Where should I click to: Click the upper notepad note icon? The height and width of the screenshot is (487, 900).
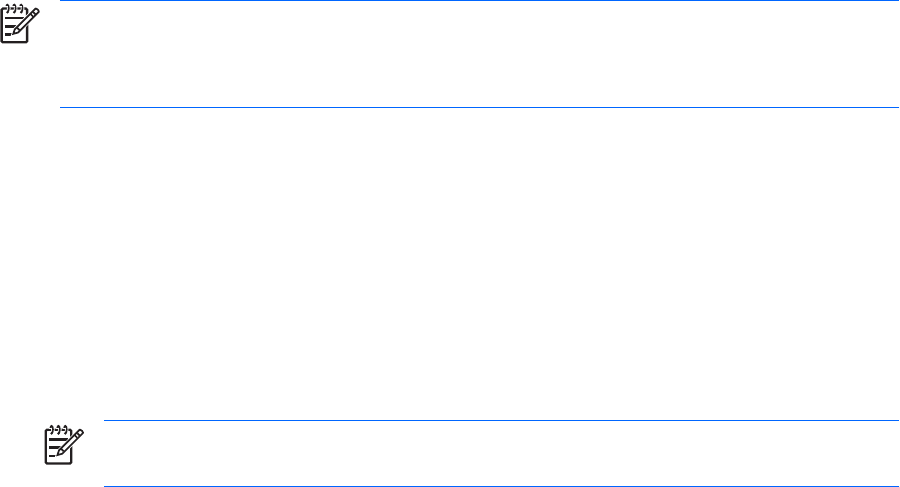pos(20,25)
